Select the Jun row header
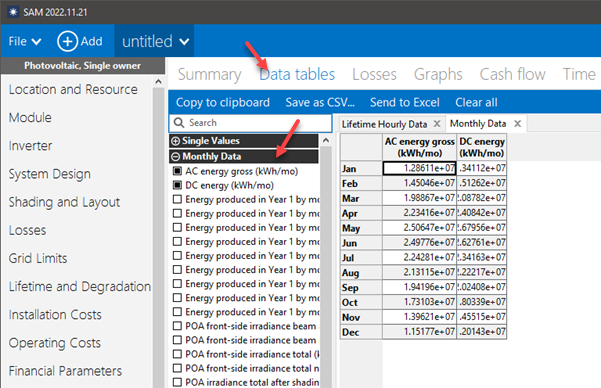Screen dimensions: 601x388 [x=361, y=243]
